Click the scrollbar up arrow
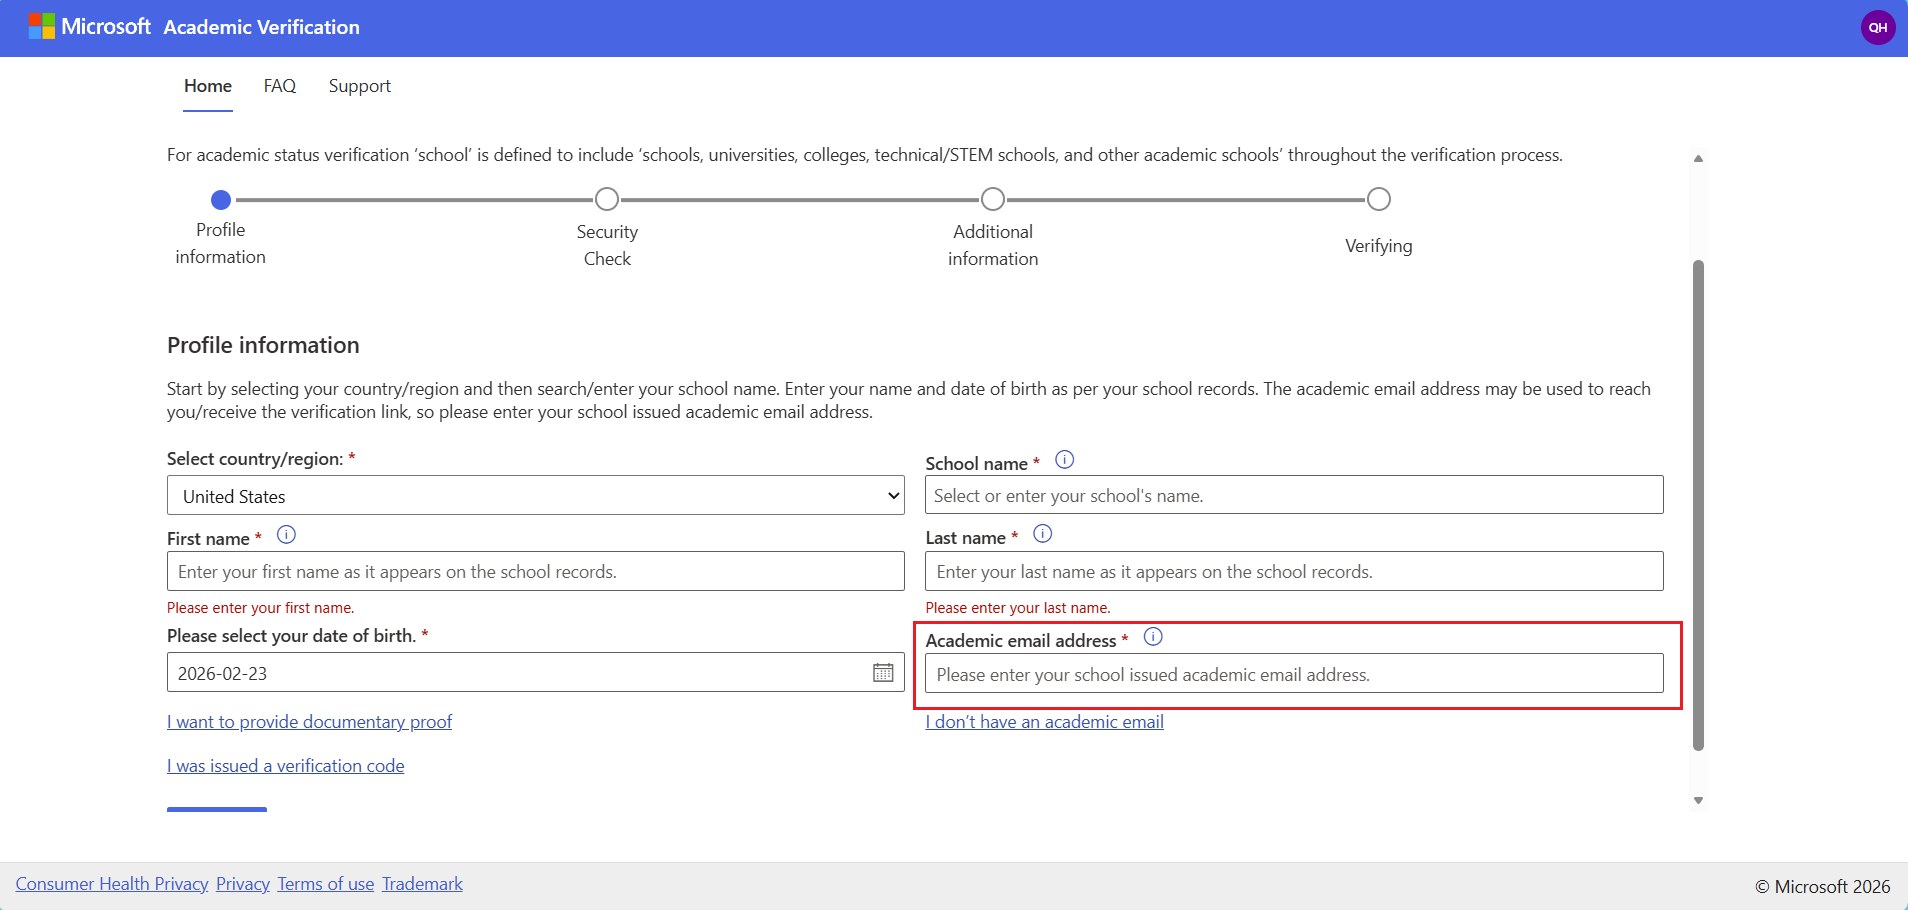This screenshot has width=1908, height=910. point(1698,158)
